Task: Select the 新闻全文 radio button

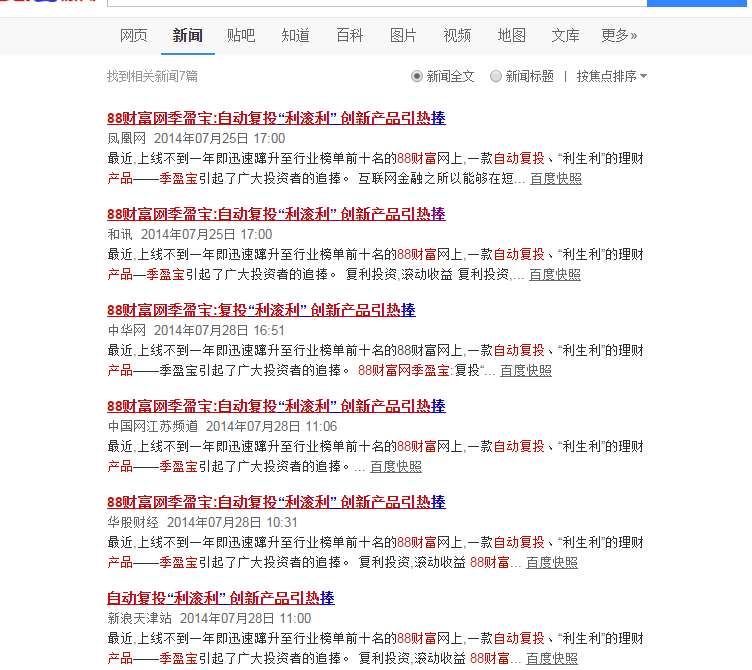Action: pos(417,76)
